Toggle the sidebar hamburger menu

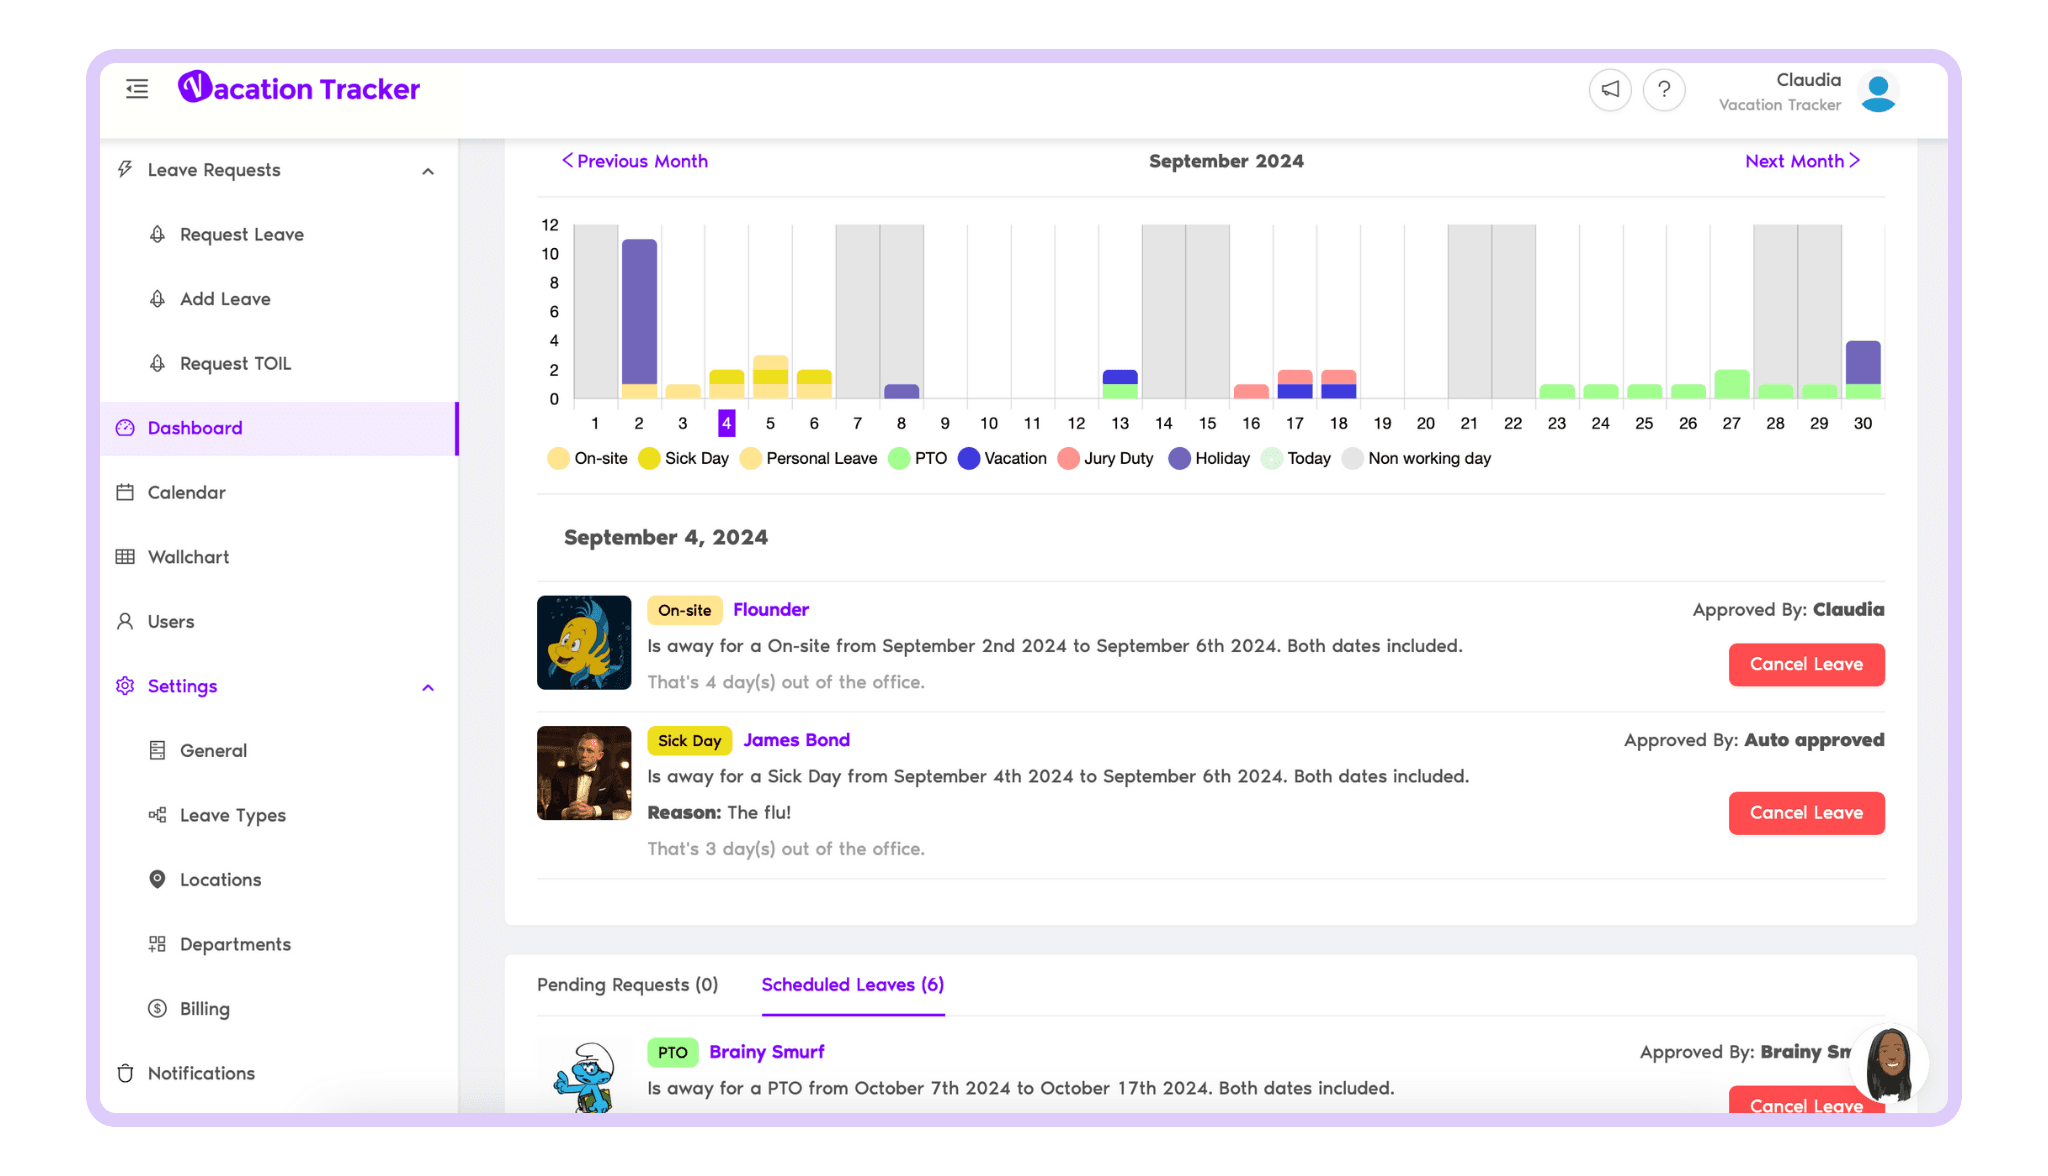point(136,89)
